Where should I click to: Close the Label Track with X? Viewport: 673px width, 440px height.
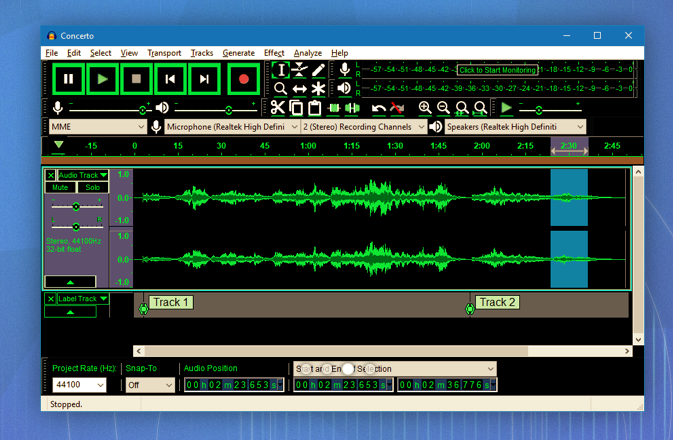(x=51, y=299)
